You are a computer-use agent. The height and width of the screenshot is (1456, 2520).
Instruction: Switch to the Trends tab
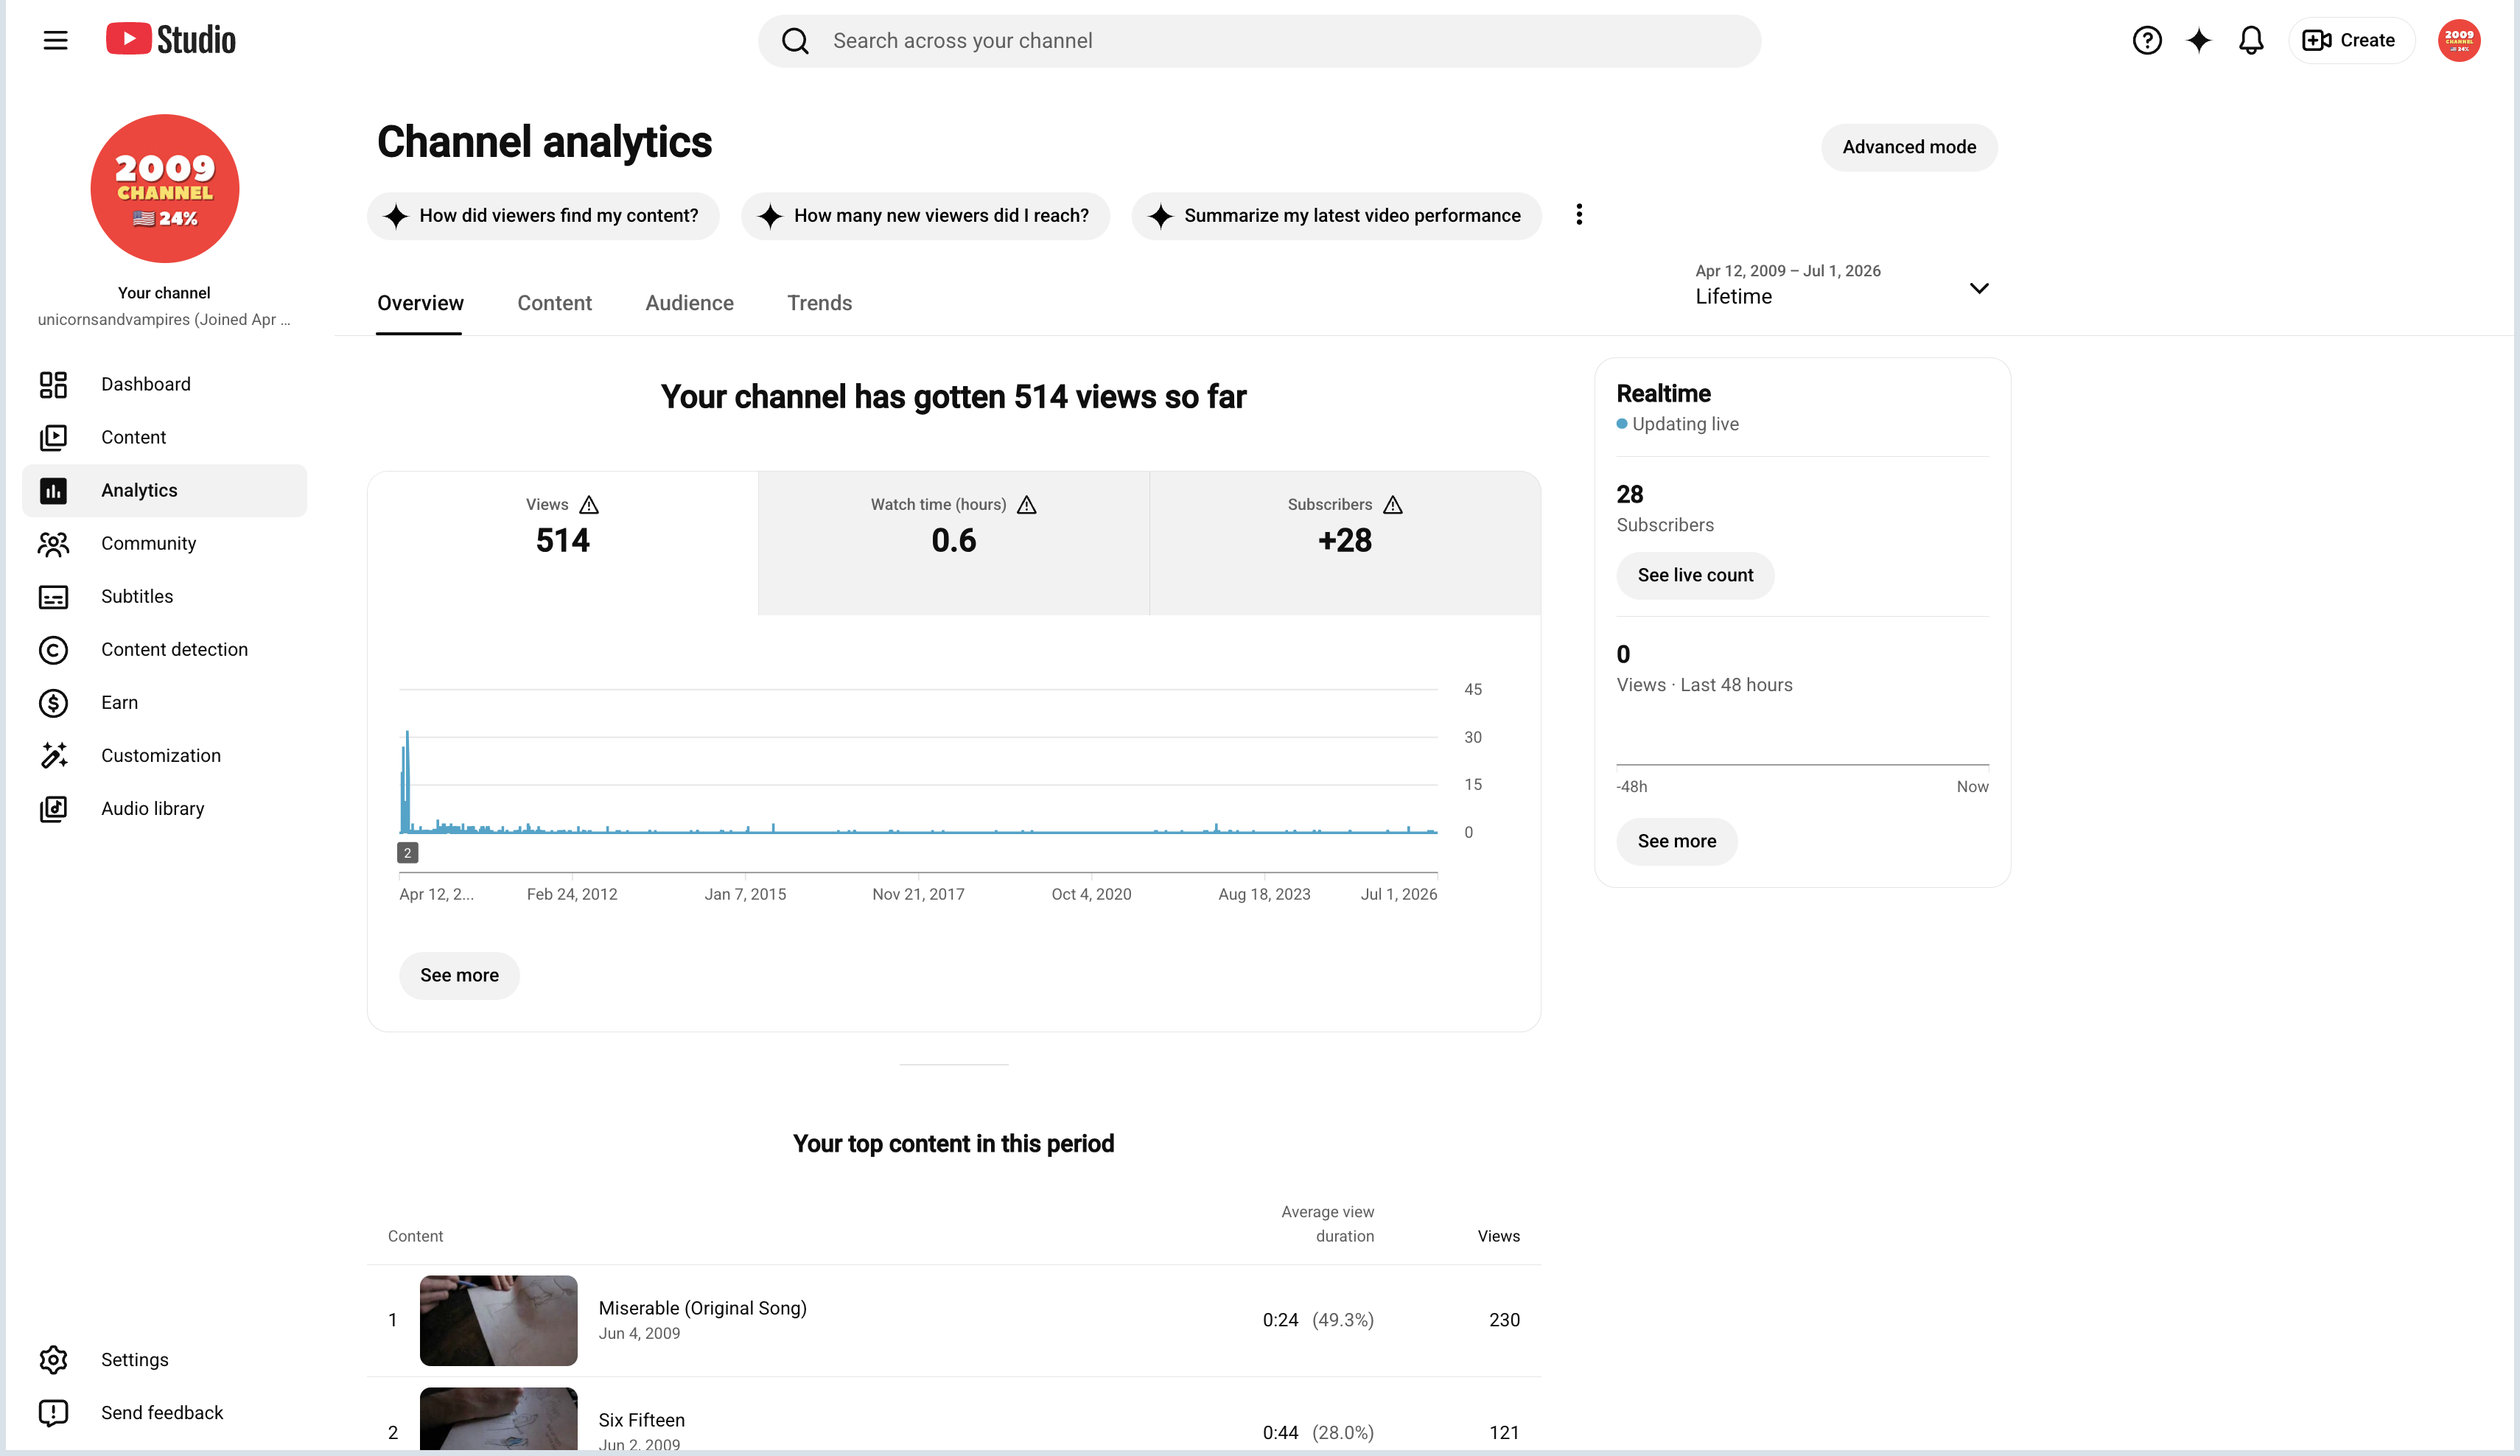(x=819, y=303)
